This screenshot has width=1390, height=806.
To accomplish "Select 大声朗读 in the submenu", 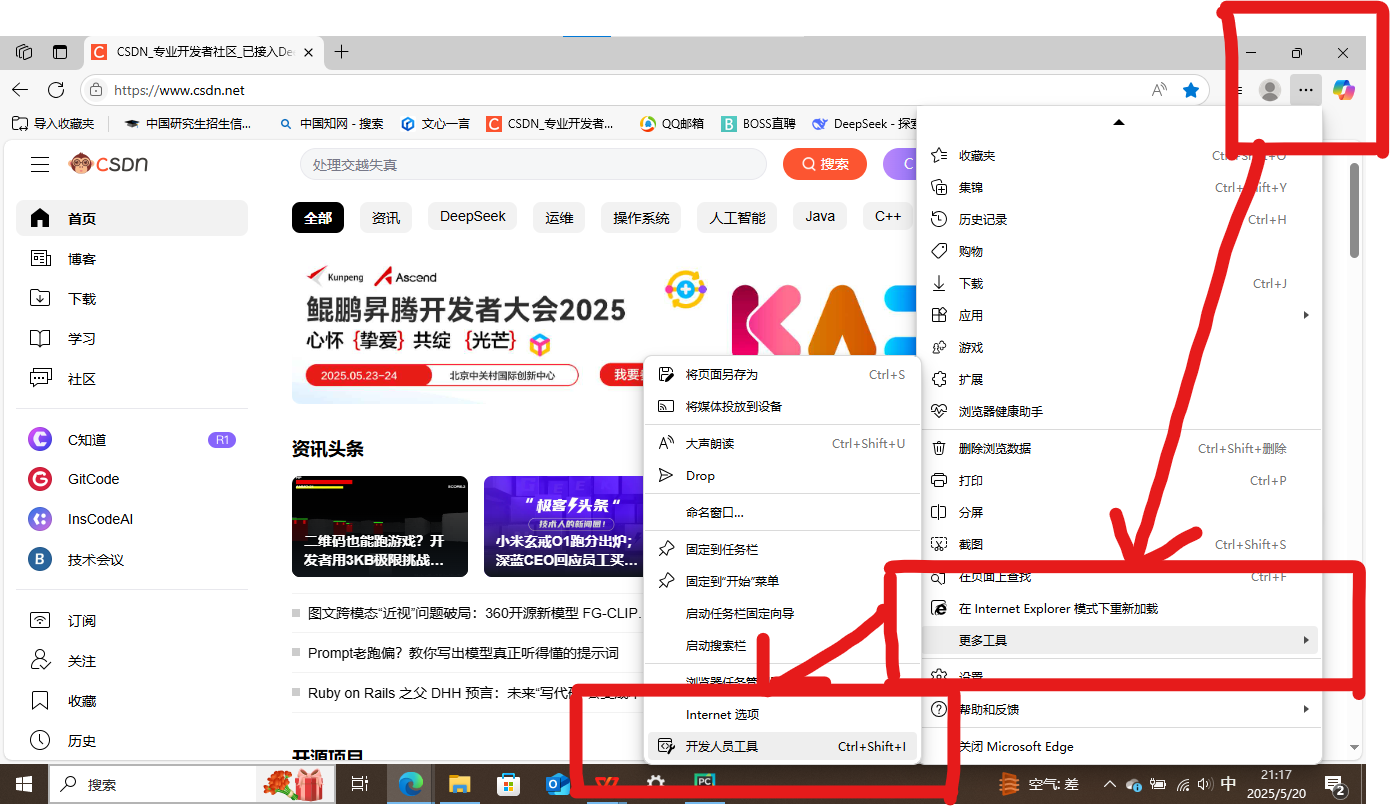I will (782, 443).
